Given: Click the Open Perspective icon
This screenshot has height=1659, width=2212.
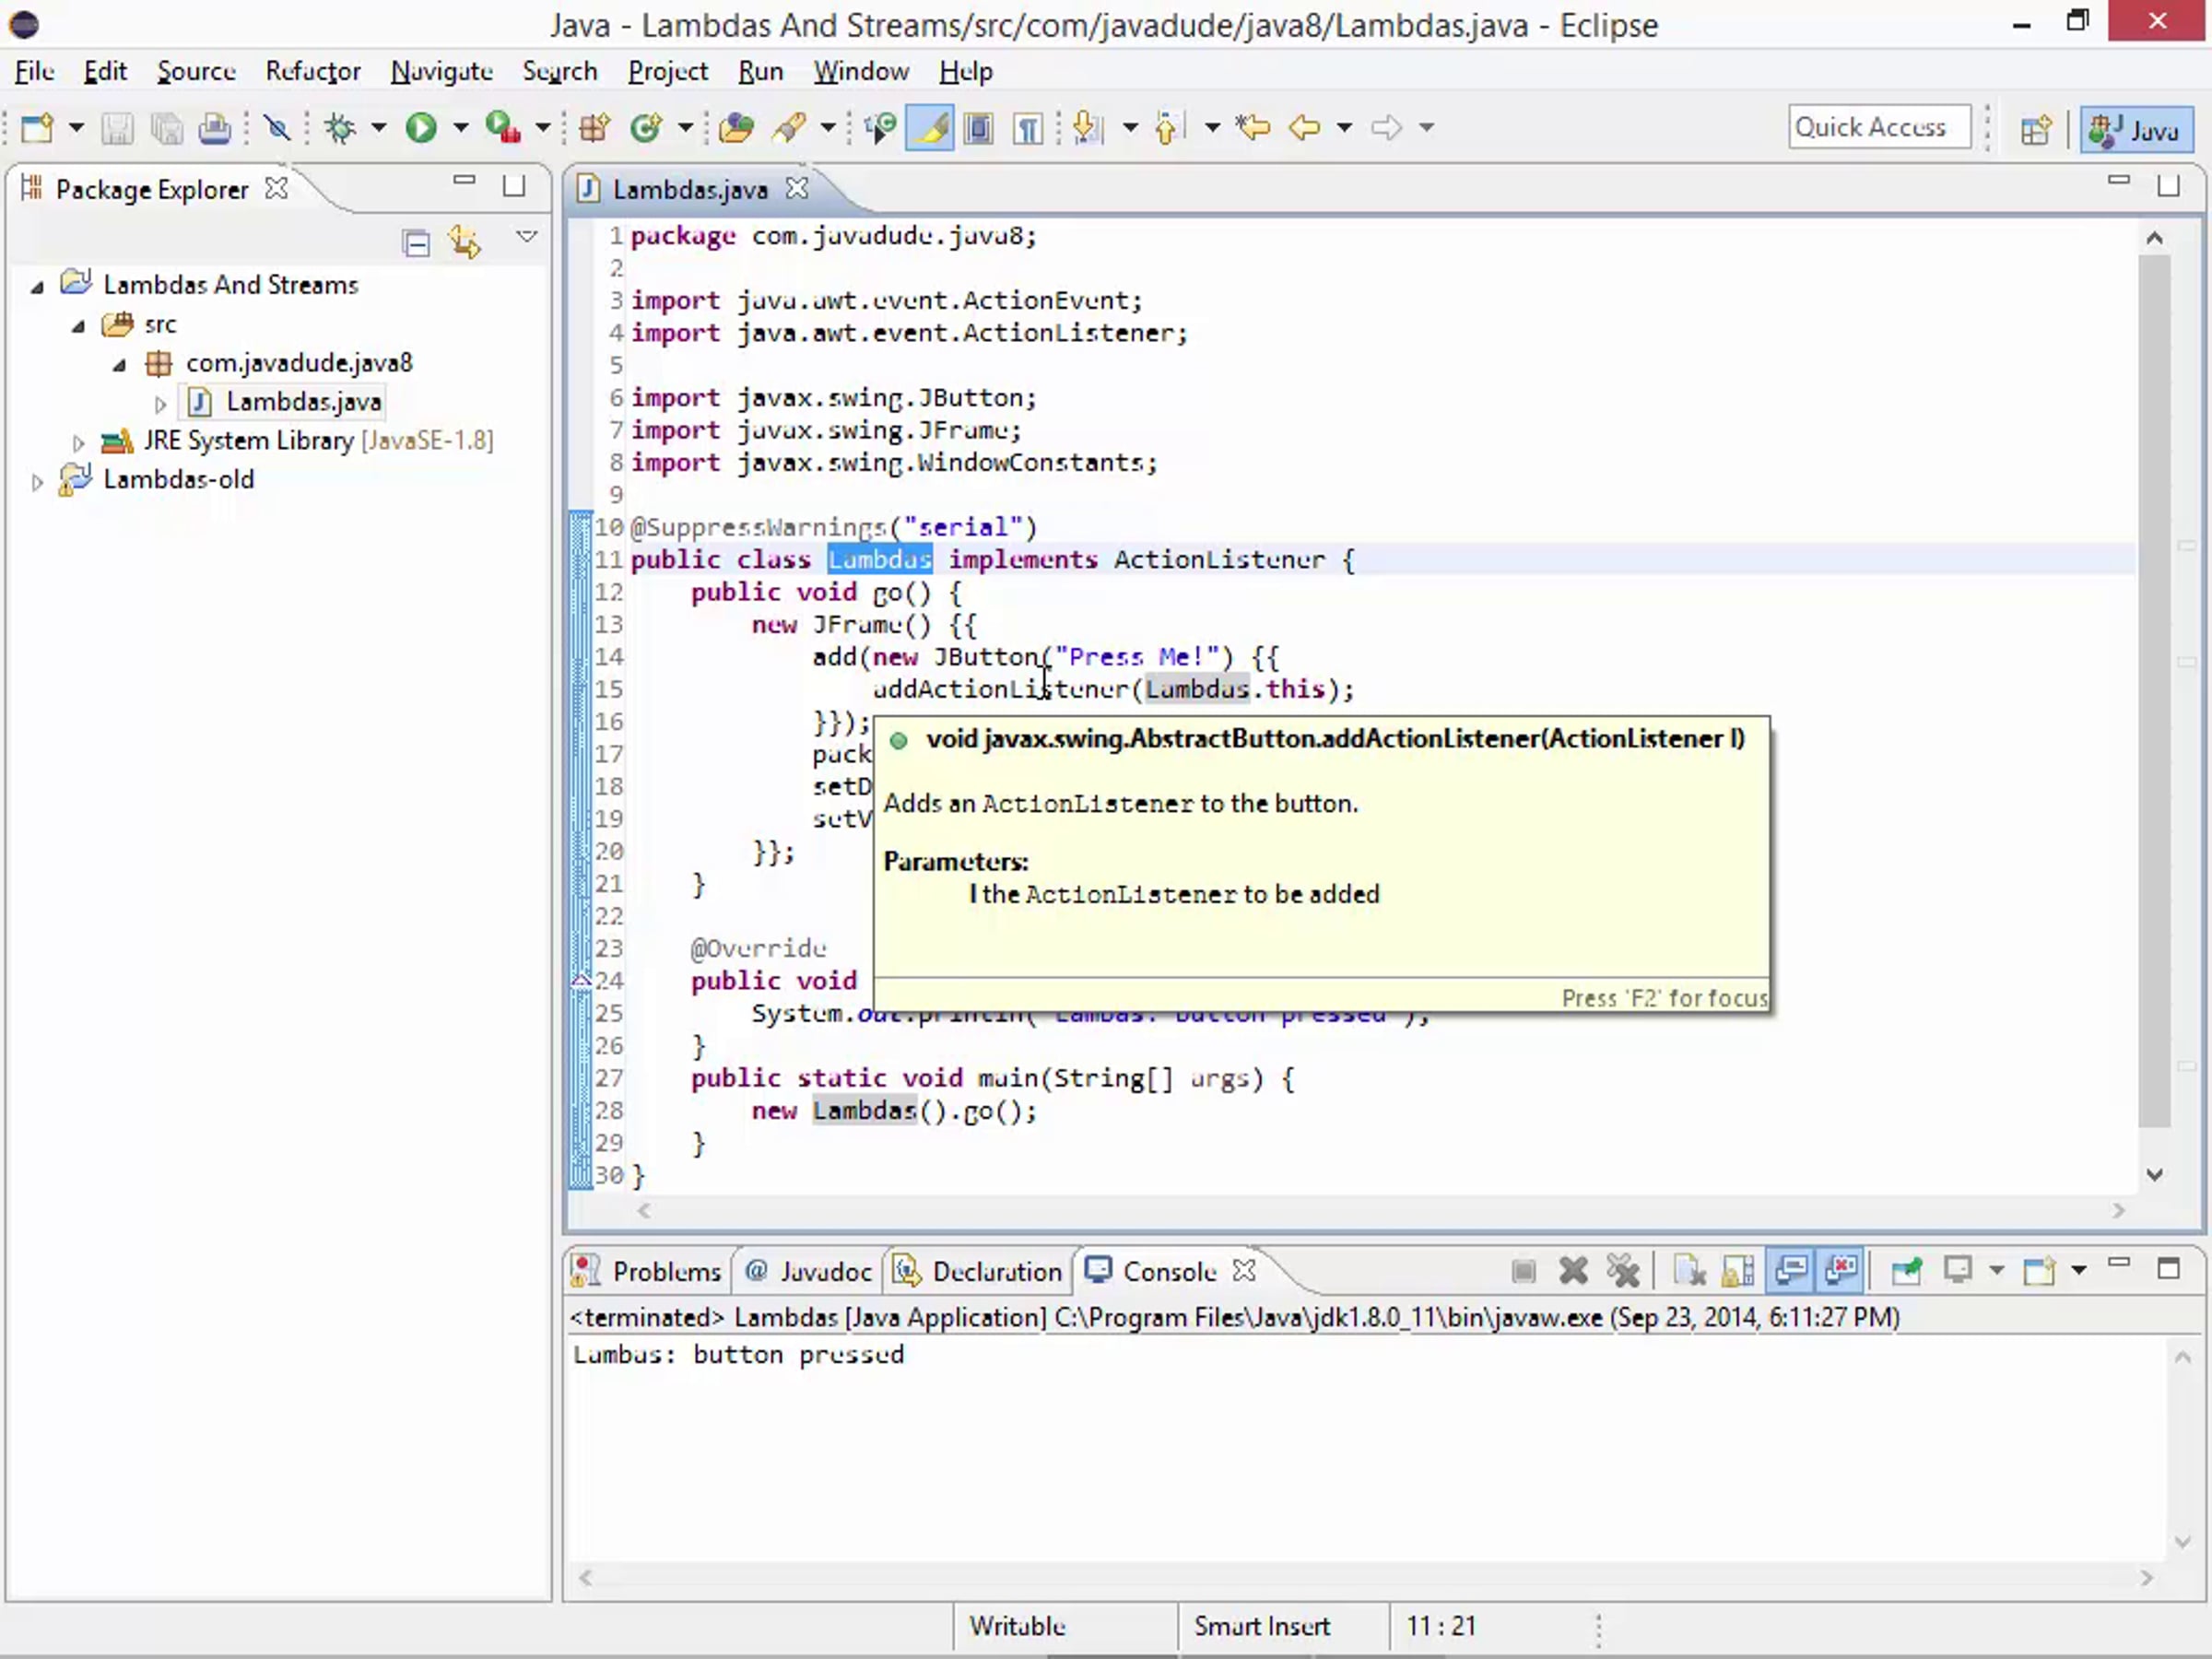Looking at the screenshot, I should pyautogui.click(x=2035, y=129).
